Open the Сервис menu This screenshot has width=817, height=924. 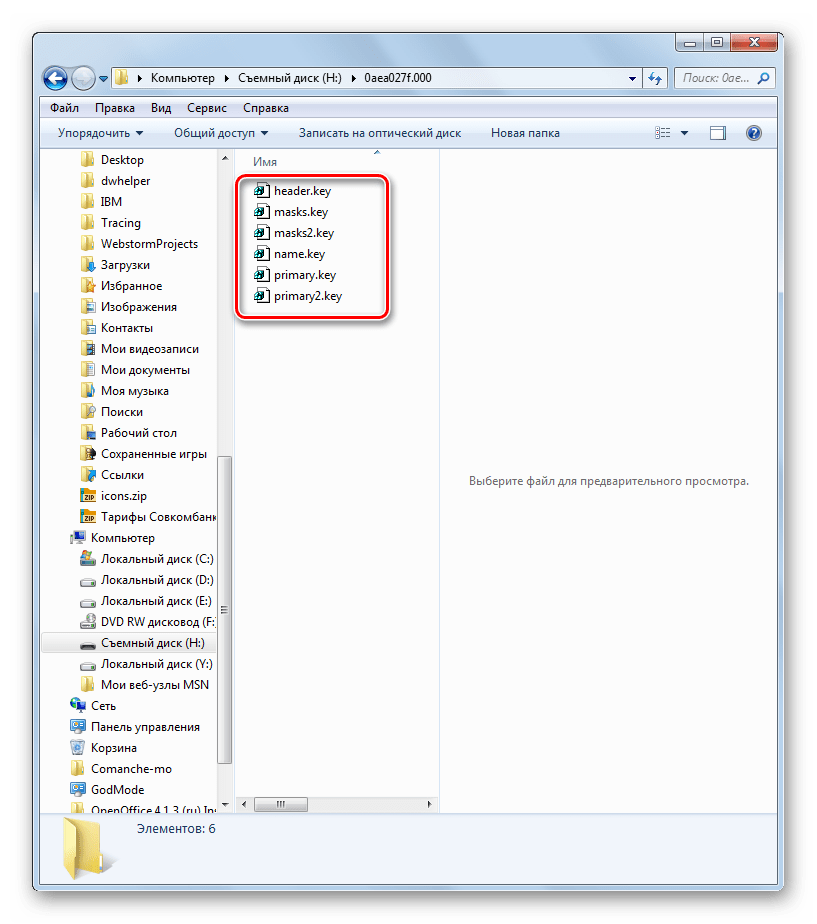pyautogui.click(x=206, y=108)
